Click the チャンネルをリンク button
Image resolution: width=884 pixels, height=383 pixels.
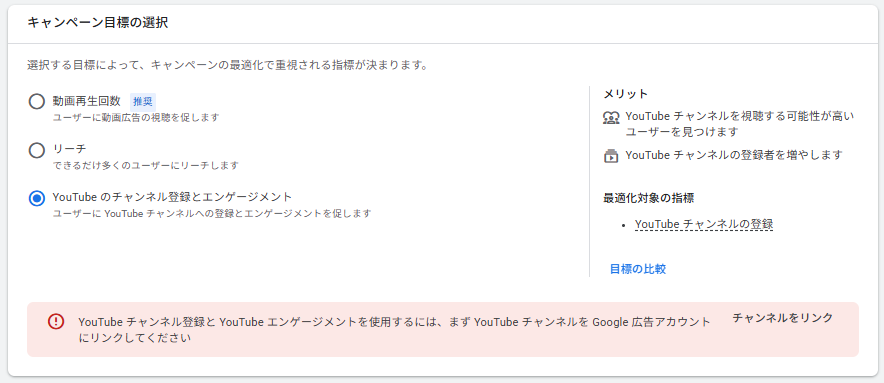point(783,318)
